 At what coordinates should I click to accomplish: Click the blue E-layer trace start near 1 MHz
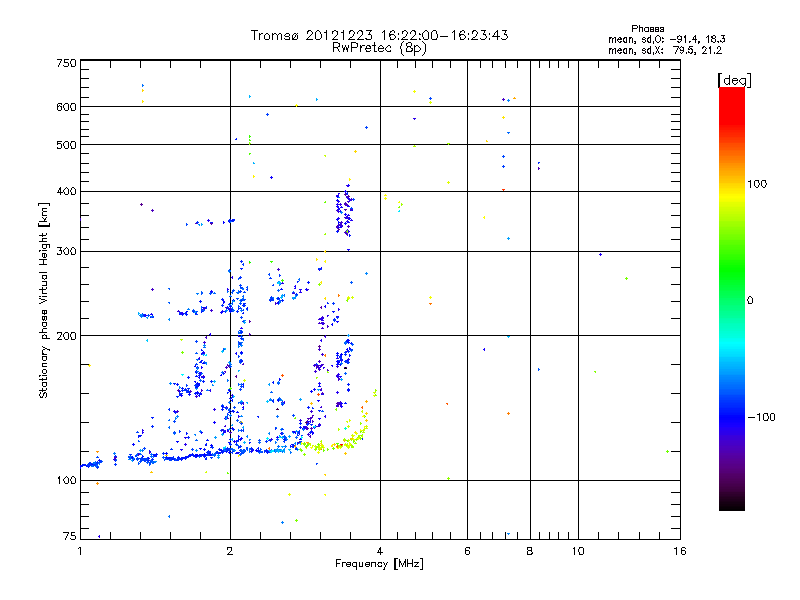(92, 464)
